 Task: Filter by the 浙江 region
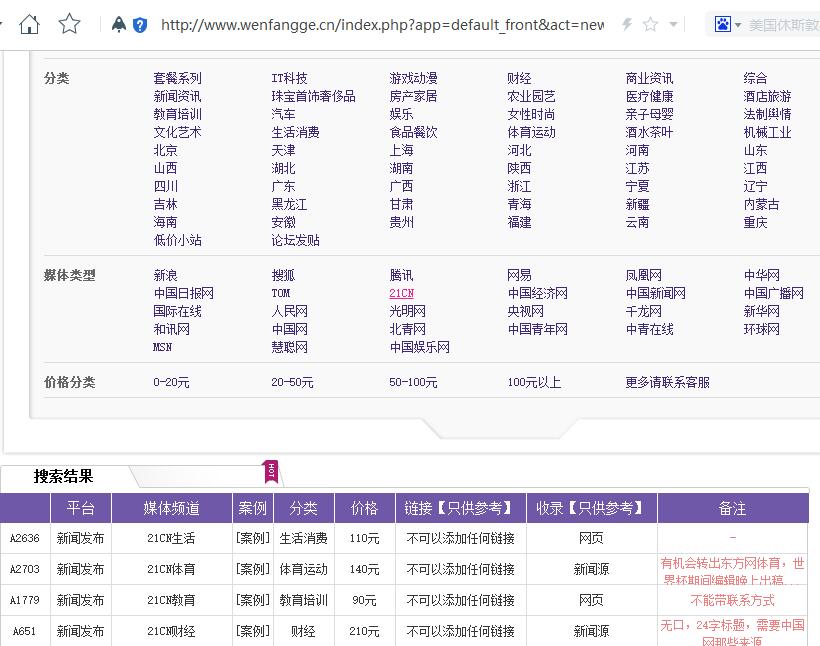pyautogui.click(x=519, y=186)
